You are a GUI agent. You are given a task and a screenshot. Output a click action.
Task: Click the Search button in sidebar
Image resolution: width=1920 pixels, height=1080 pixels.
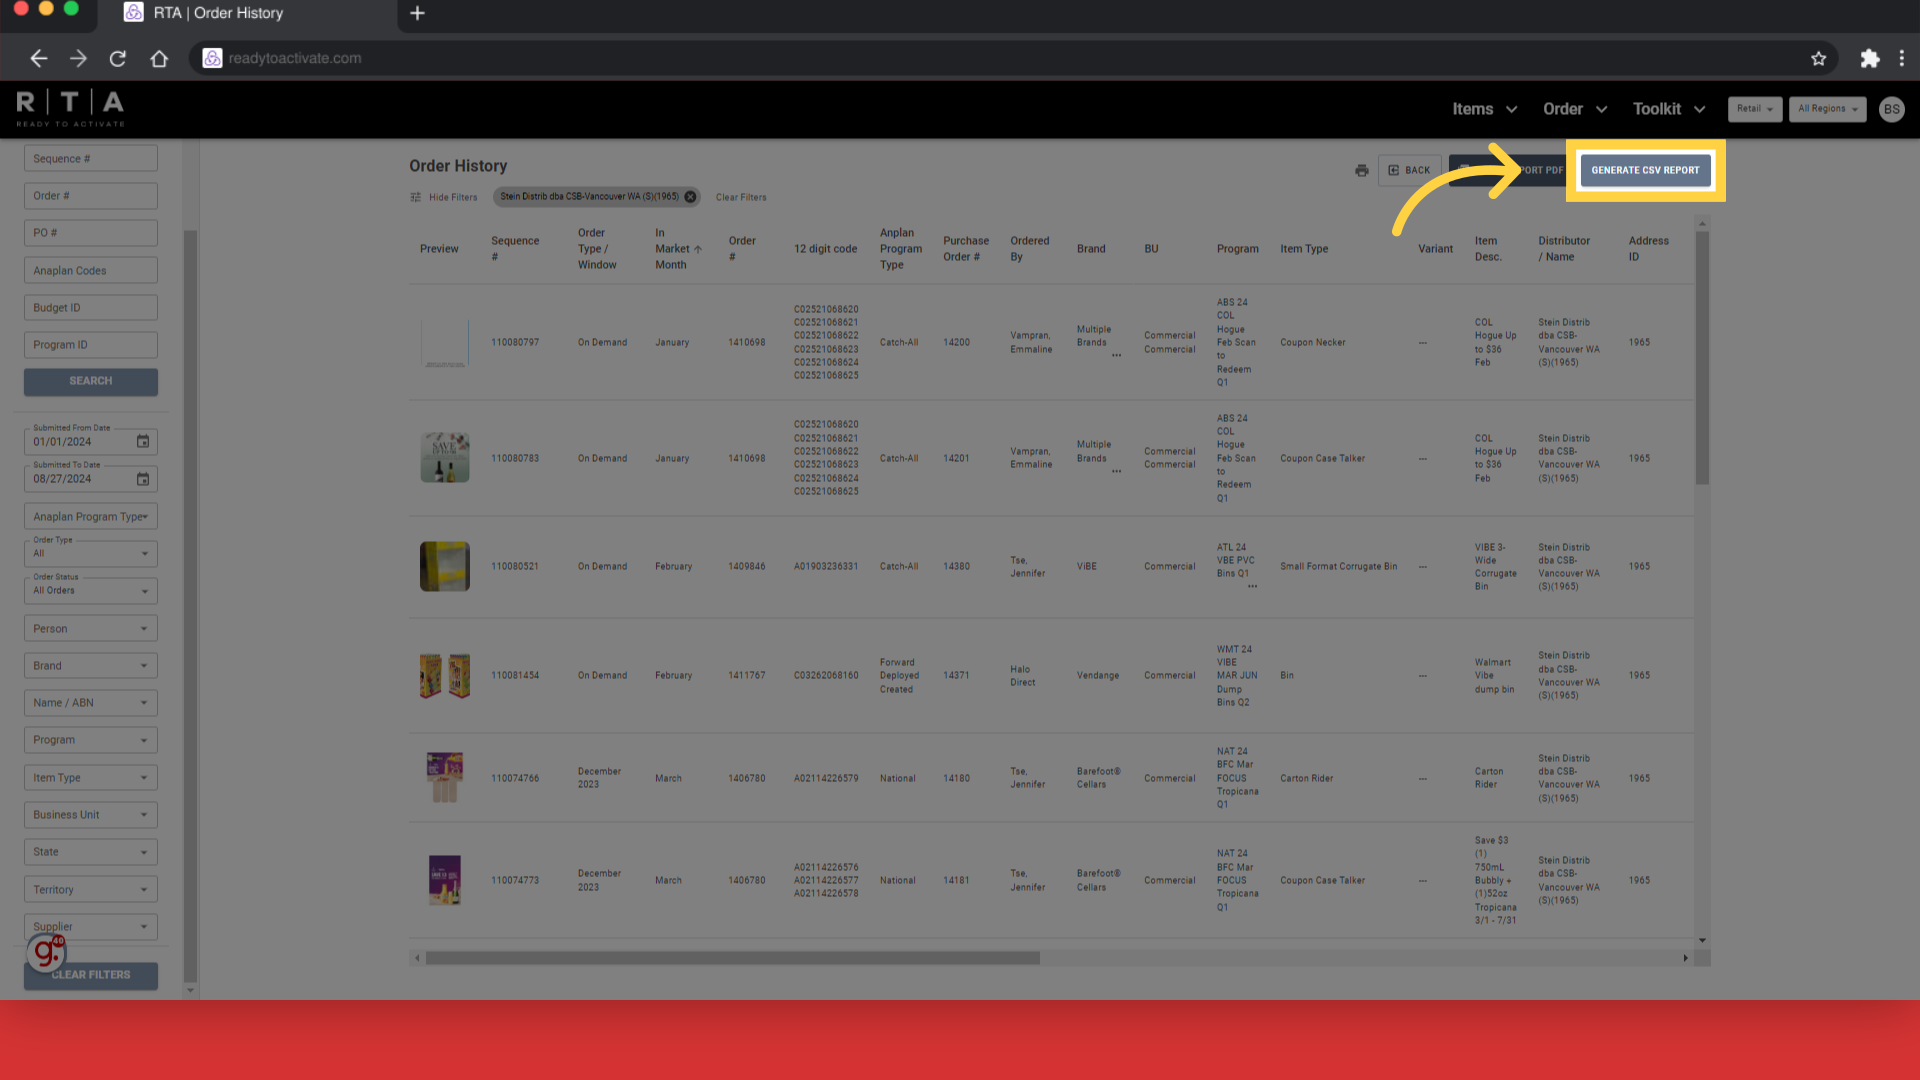(90, 381)
